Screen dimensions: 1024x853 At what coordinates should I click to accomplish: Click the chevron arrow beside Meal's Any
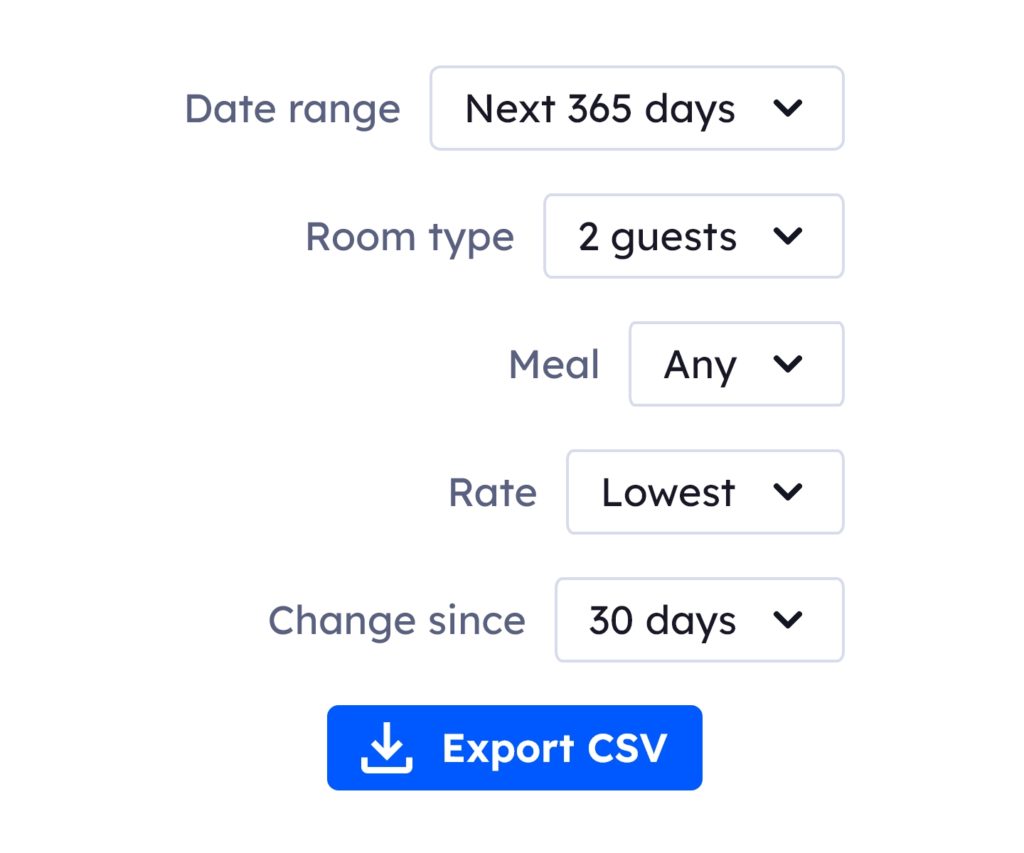point(789,365)
